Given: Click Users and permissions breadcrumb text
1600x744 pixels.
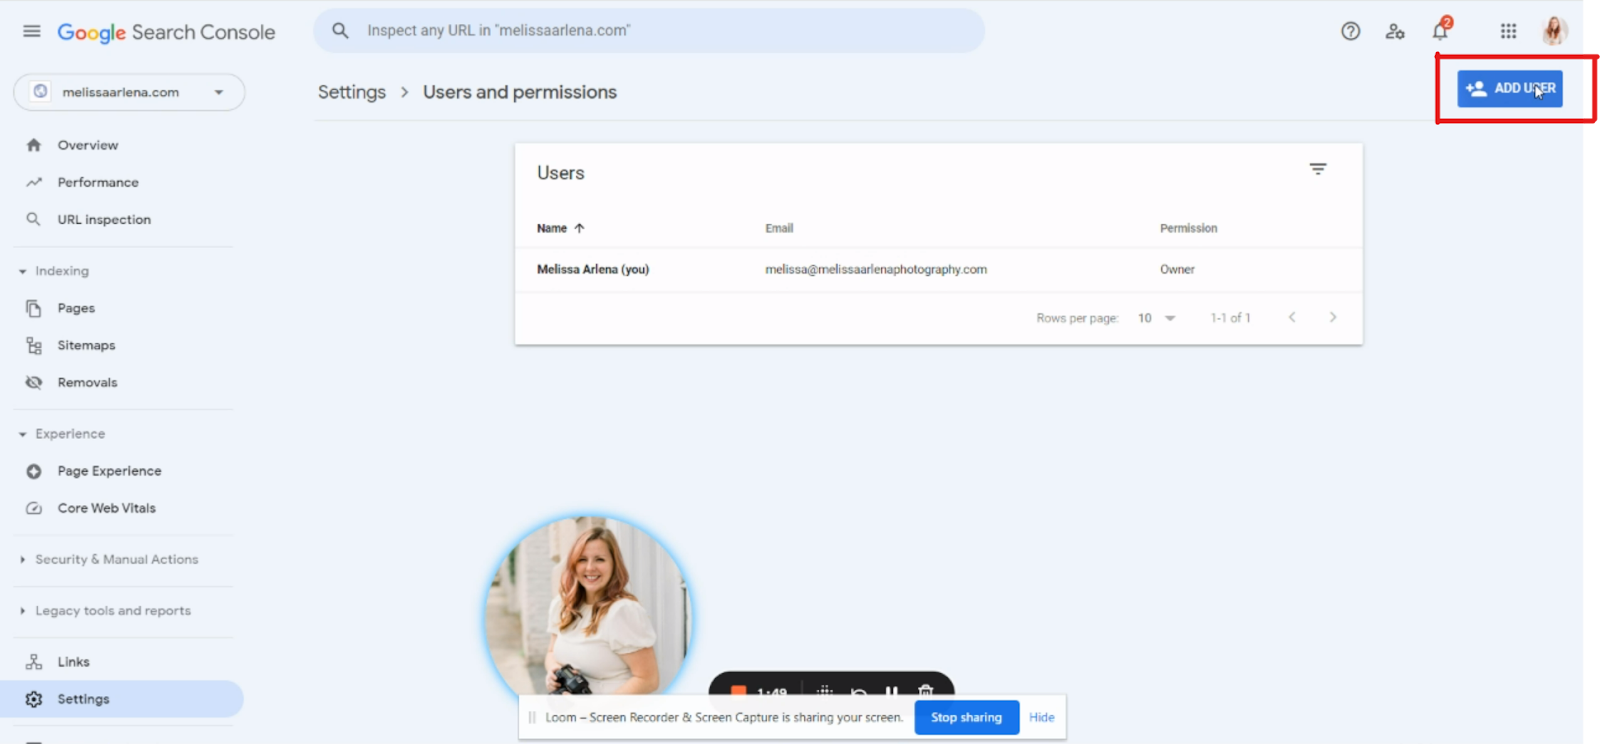Looking at the screenshot, I should coord(520,92).
